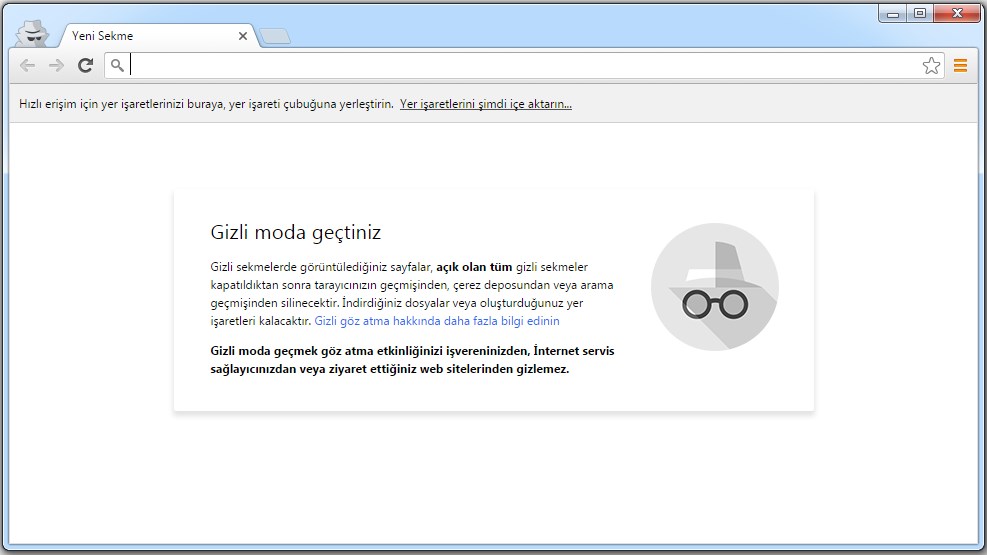The image size is (987, 555).
Task: Bookmark this page with the star icon
Action: (x=931, y=66)
